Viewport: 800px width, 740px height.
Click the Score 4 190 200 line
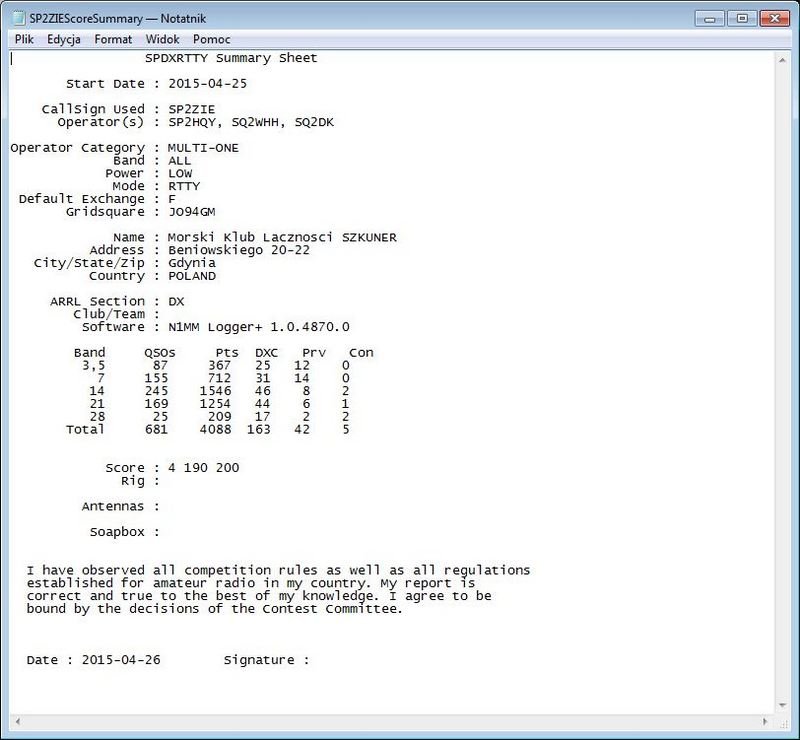coord(175,467)
